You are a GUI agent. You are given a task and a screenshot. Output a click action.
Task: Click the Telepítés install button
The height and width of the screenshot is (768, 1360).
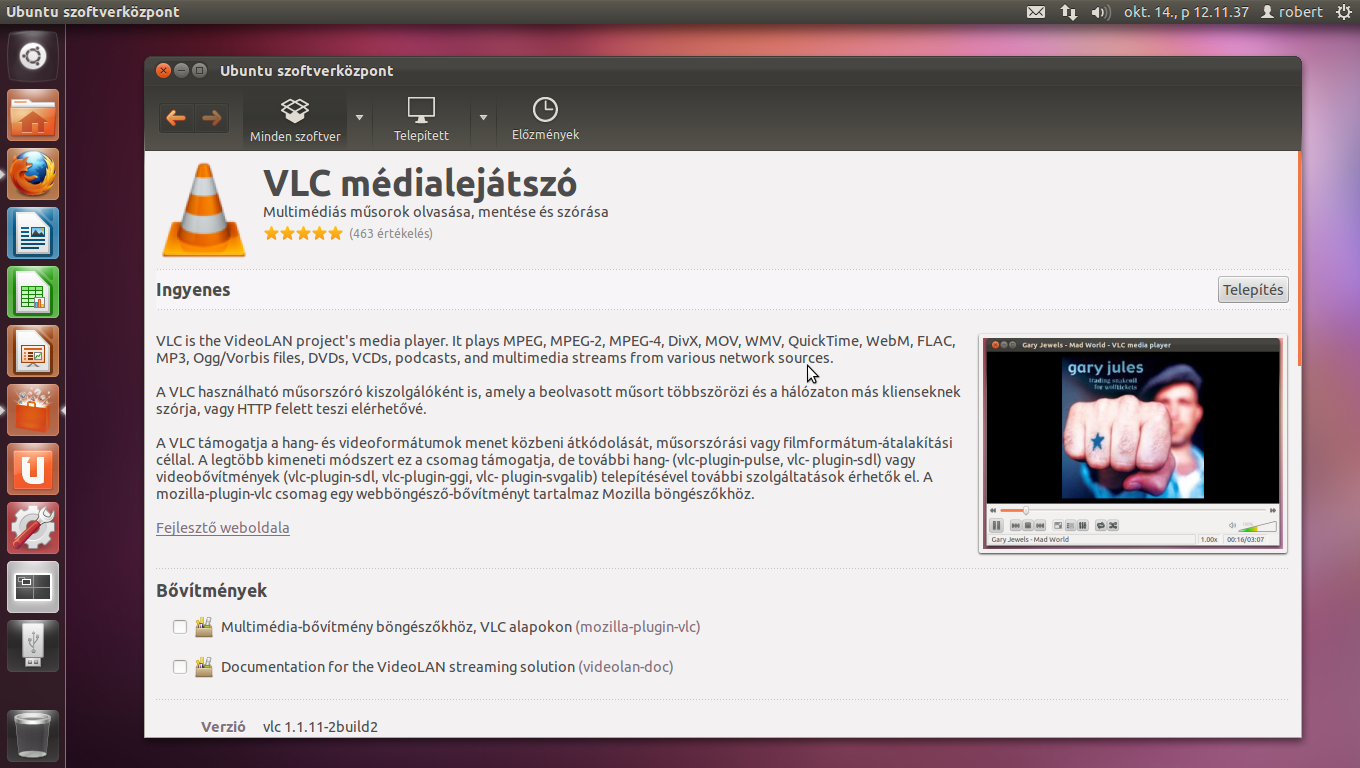point(1254,290)
